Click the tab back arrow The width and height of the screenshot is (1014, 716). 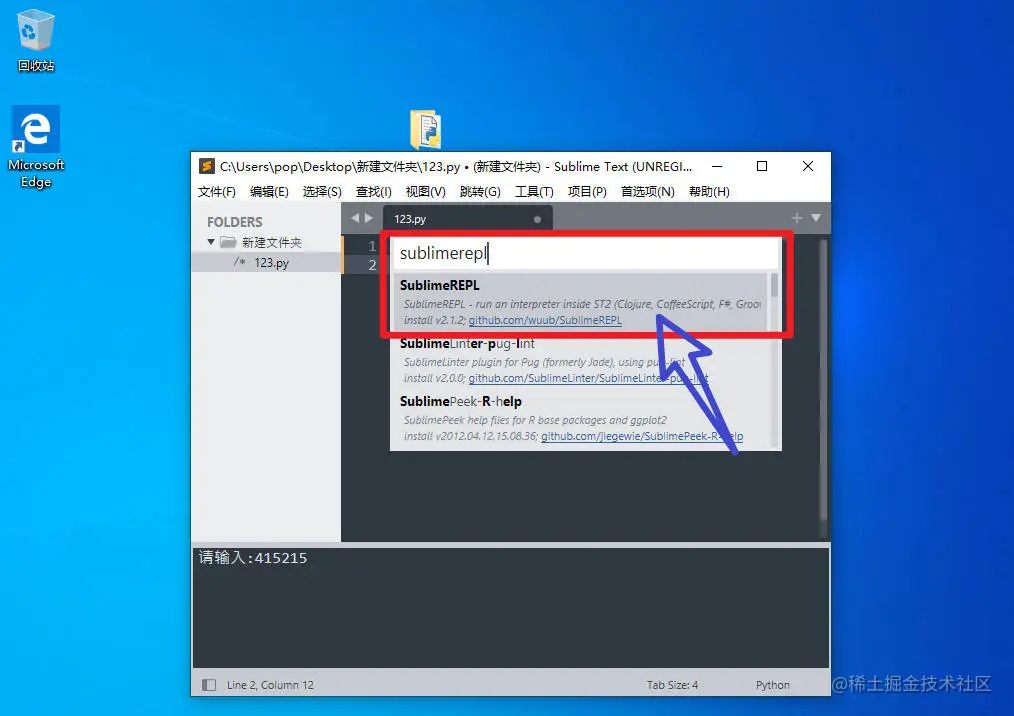(355, 218)
